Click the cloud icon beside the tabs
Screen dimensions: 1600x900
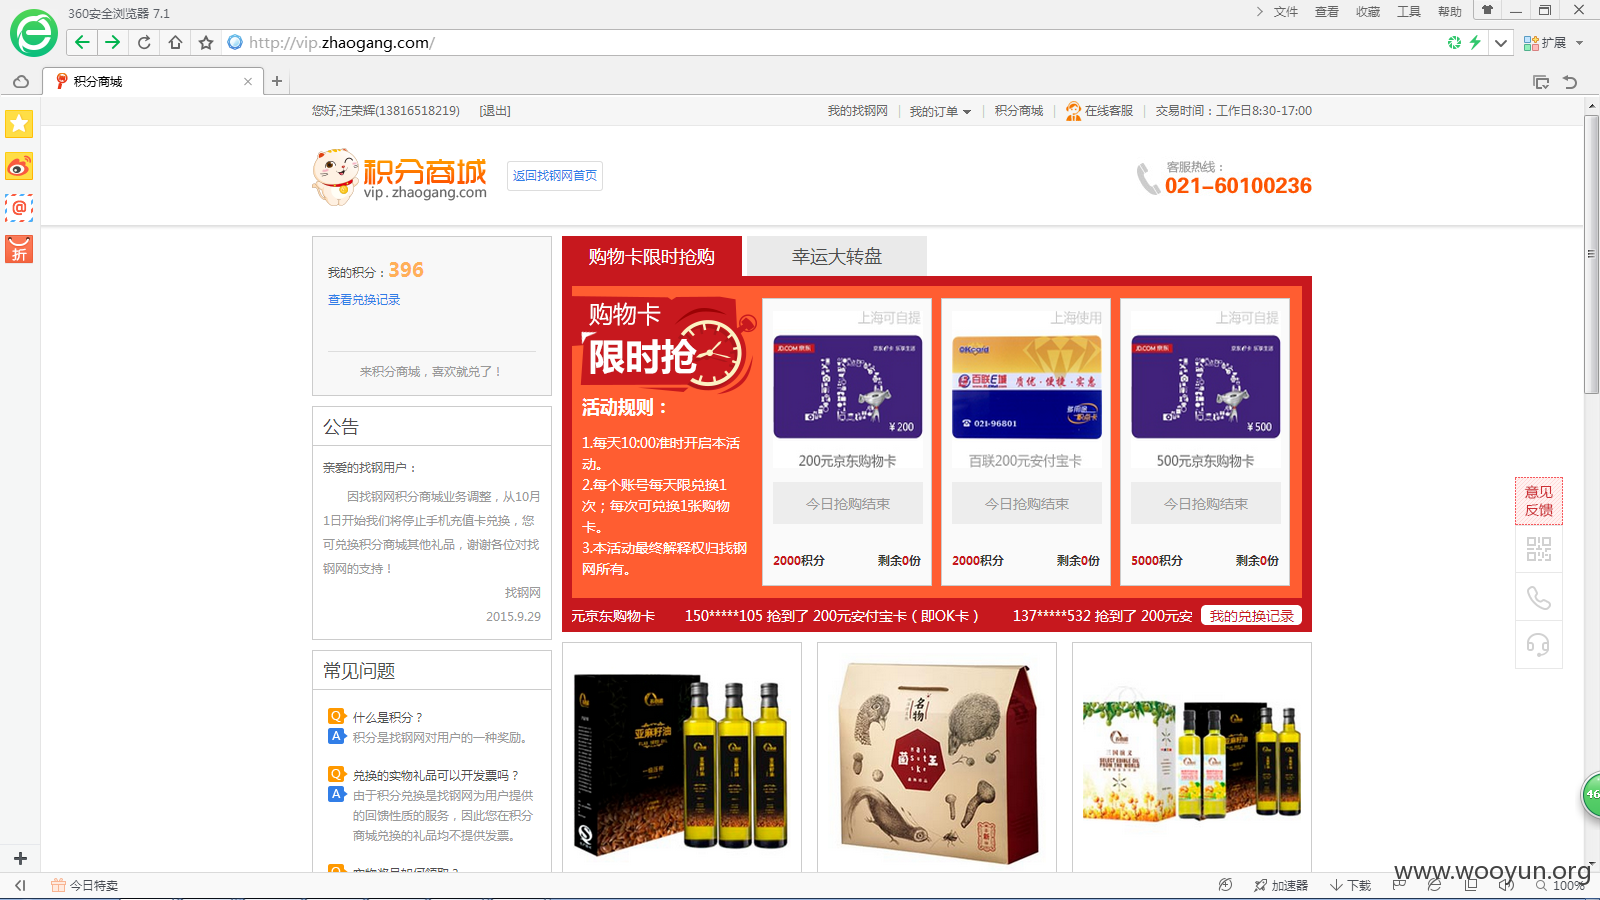[21, 82]
